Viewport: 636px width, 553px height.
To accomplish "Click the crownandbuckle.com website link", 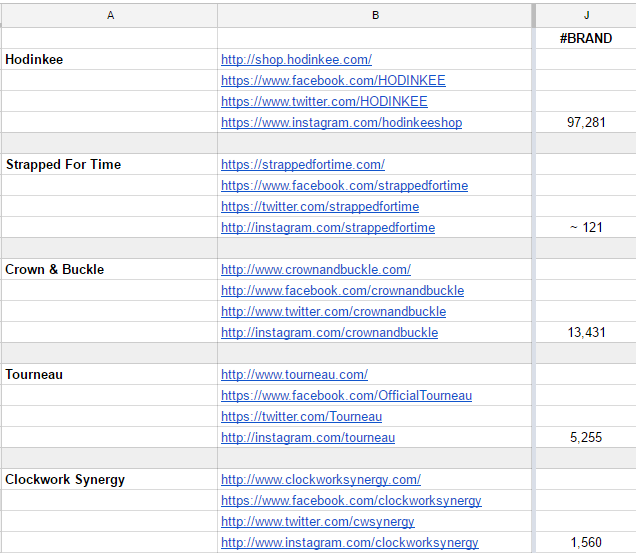I will [x=315, y=270].
